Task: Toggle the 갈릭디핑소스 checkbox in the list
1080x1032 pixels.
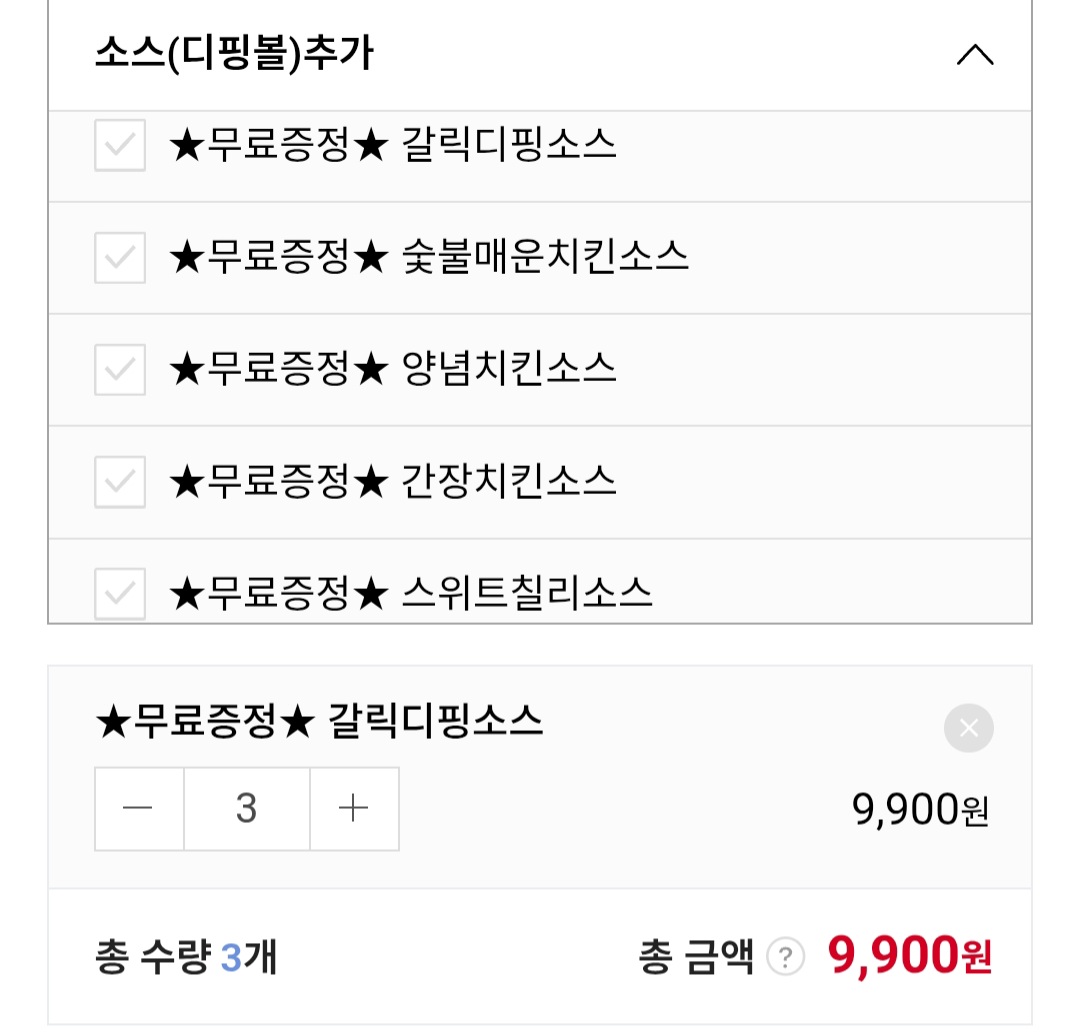Action: point(120,146)
